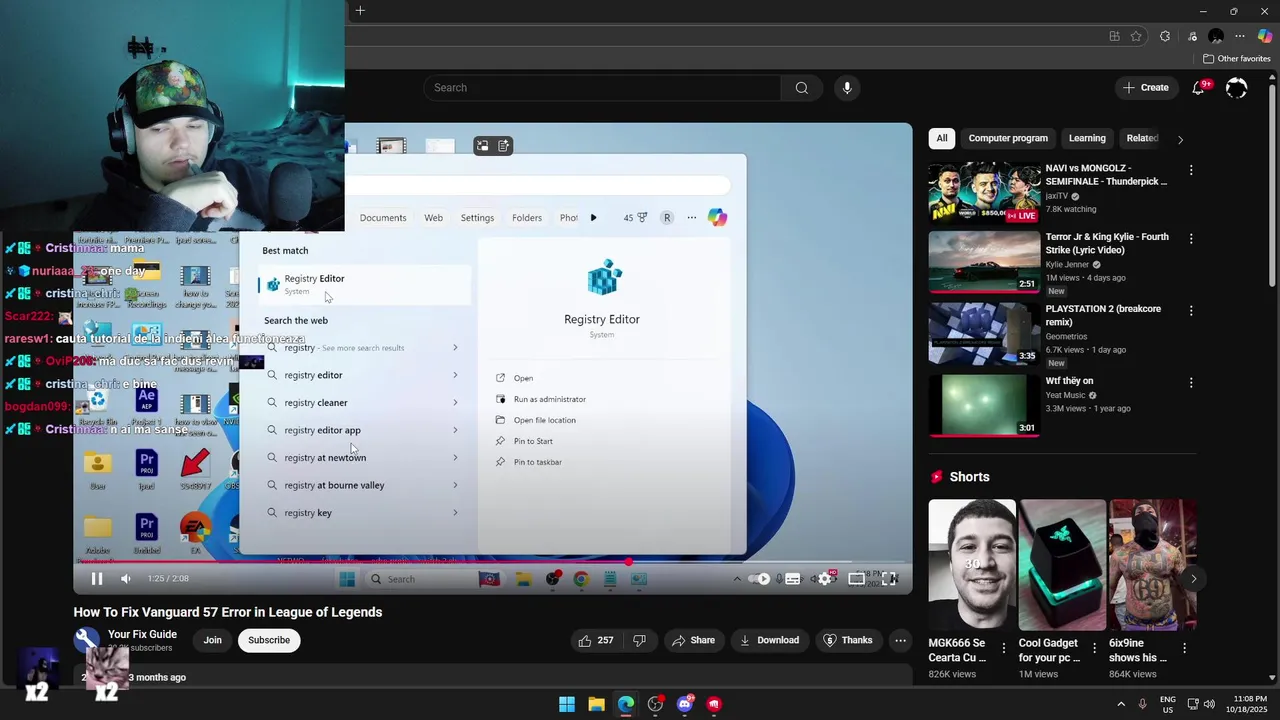
Task: Seek on the video progress bar
Action: click(492, 561)
